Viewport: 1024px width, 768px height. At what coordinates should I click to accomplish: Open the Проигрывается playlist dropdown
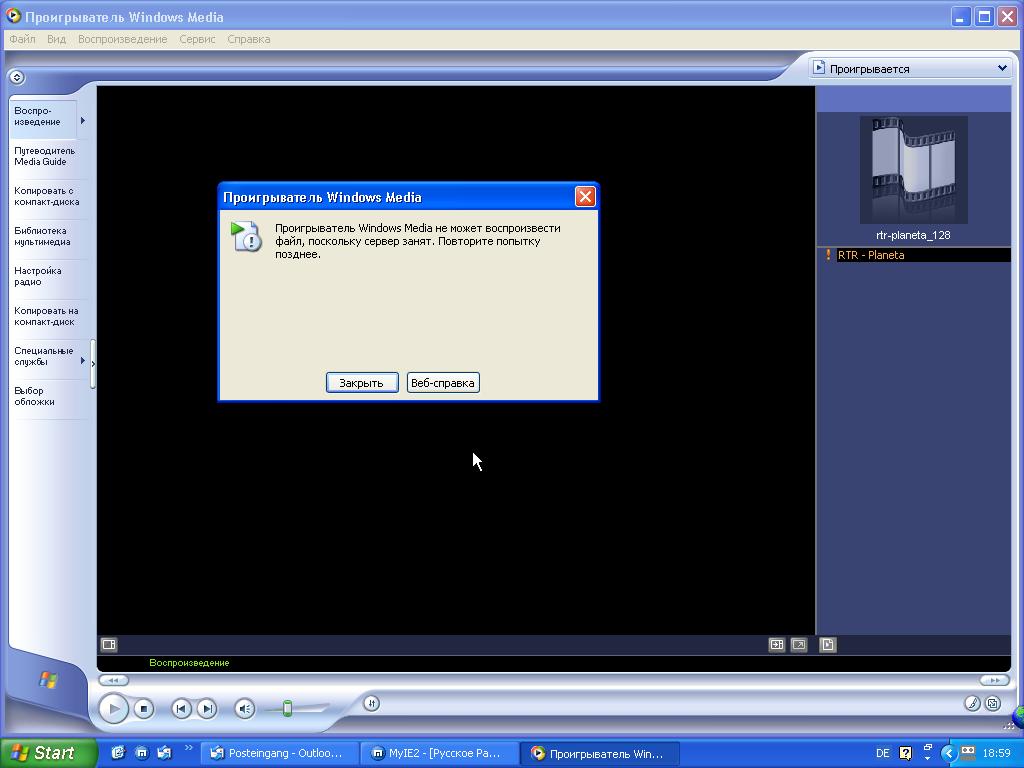[x=910, y=69]
